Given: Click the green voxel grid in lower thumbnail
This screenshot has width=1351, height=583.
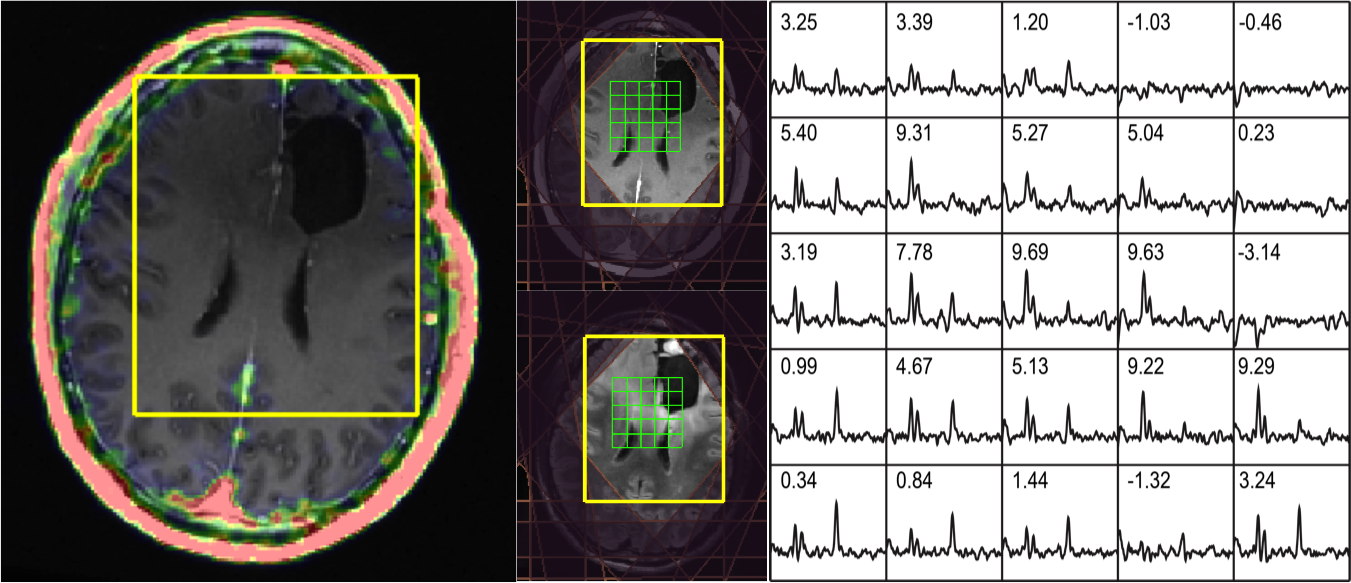Looking at the screenshot, I should (x=646, y=412).
